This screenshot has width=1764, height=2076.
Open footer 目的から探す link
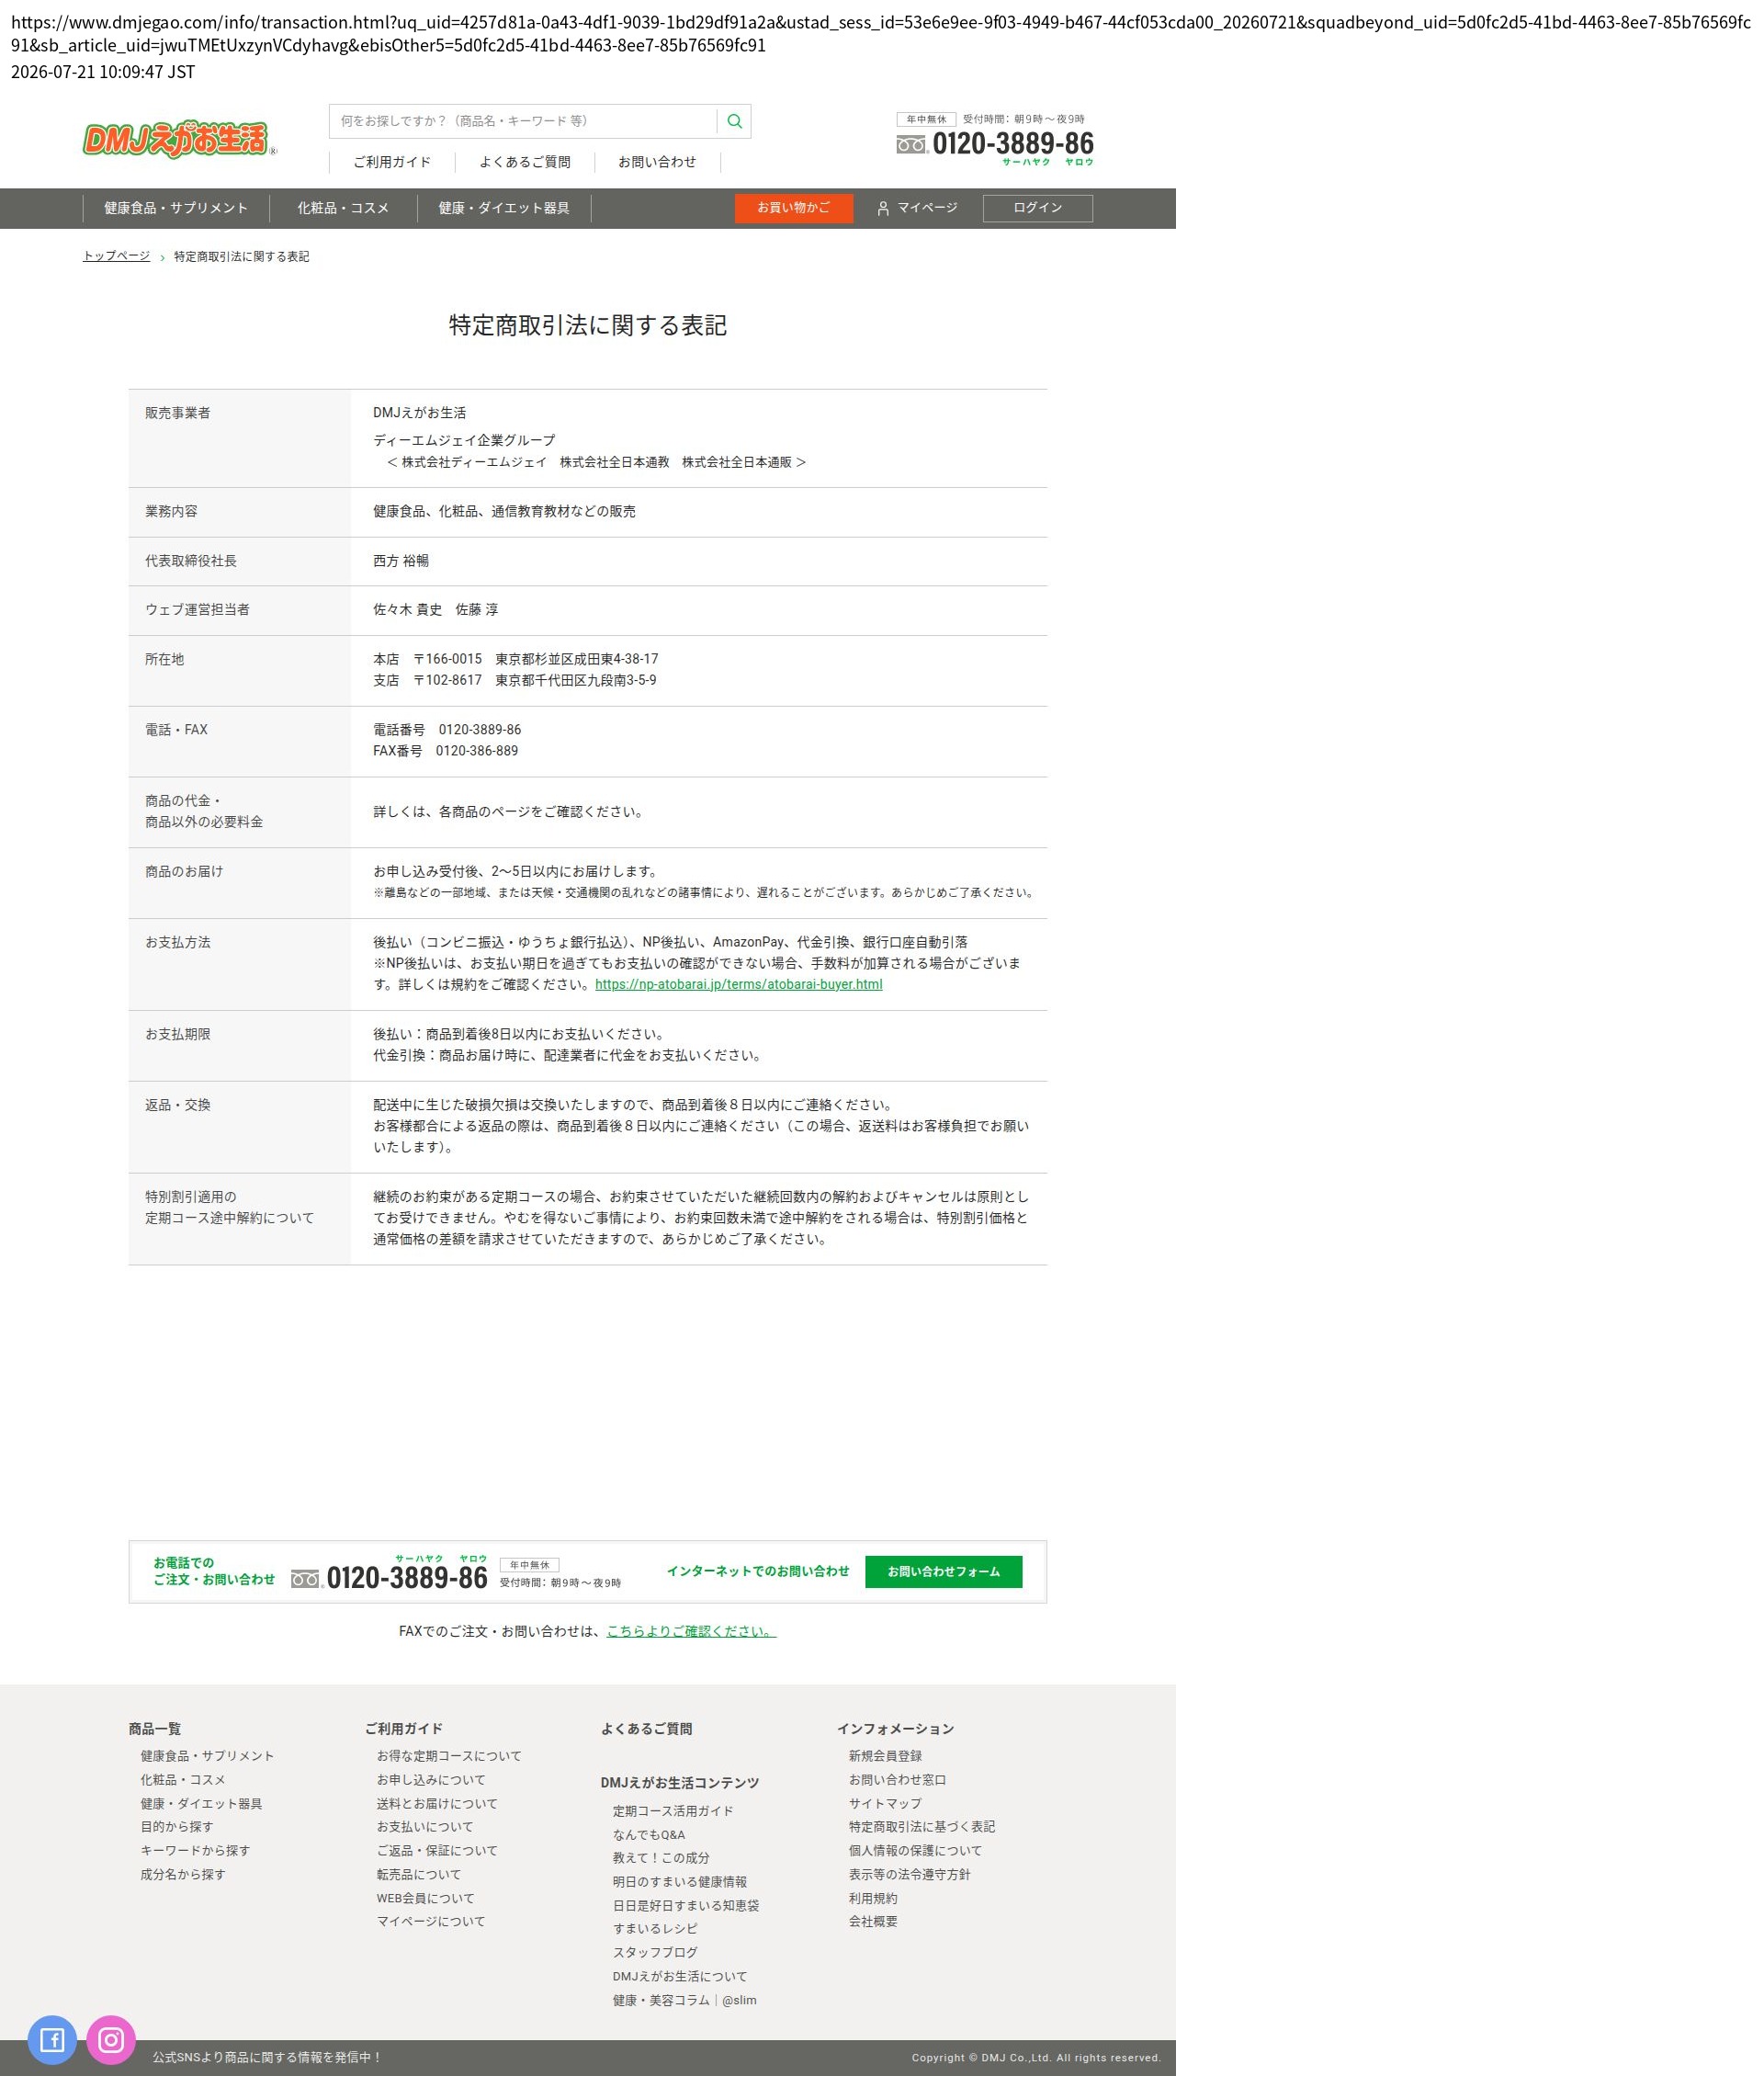click(x=177, y=1827)
